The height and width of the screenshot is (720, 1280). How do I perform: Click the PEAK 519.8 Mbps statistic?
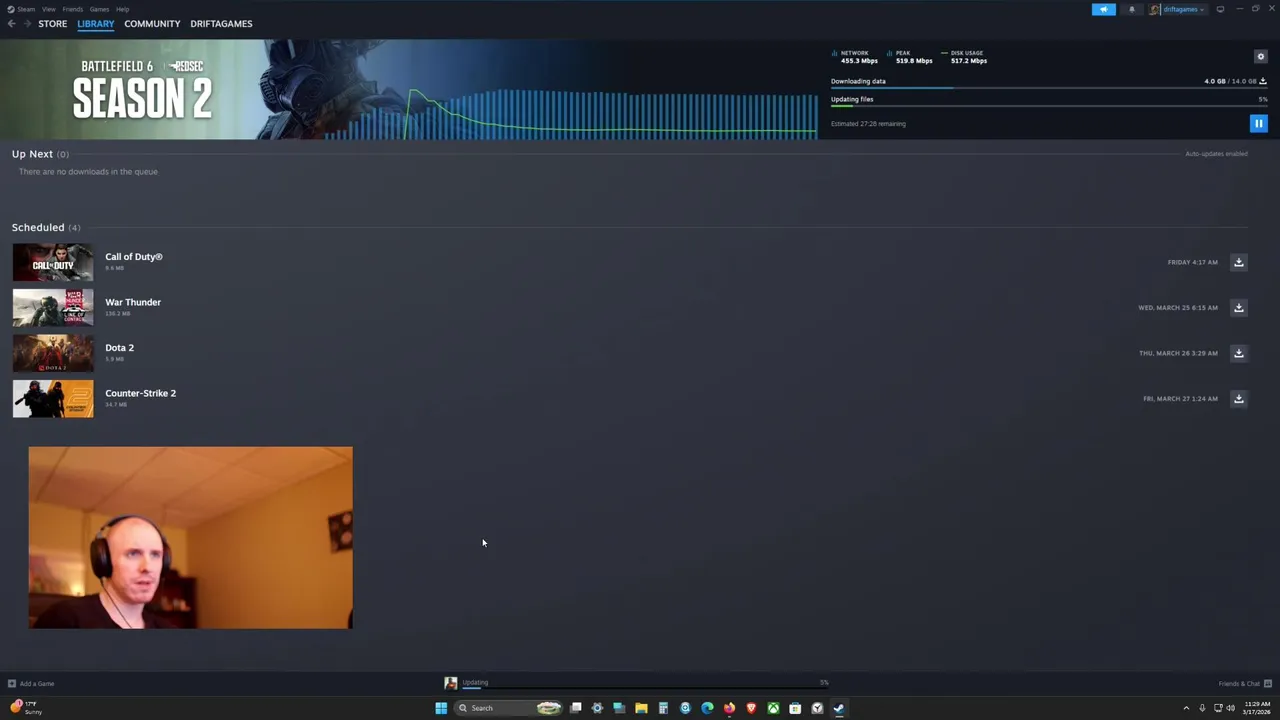coord(910,57)
